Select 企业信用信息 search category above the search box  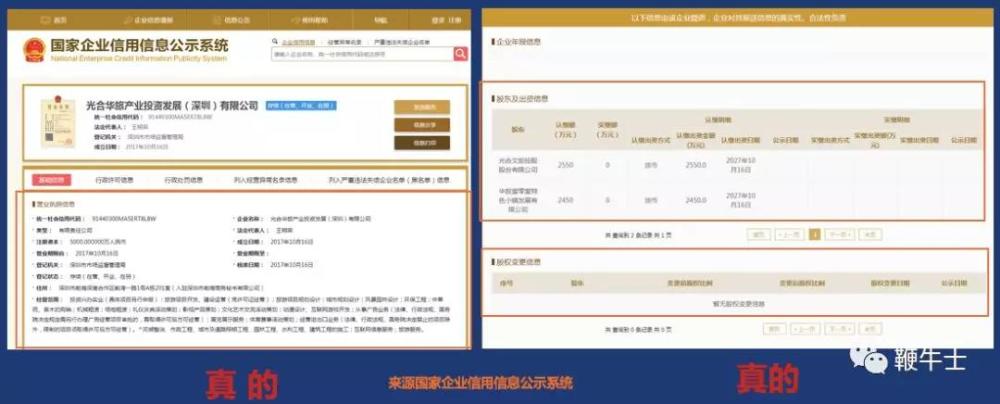[x=298, y=42]
